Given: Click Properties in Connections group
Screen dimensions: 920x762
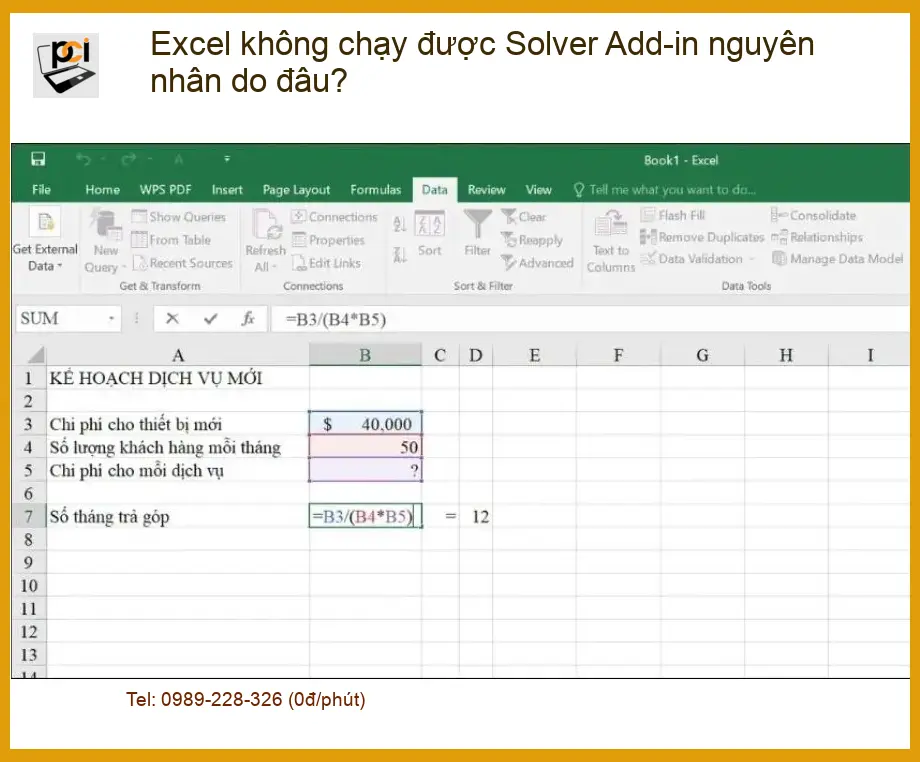Looking at the screenshot, I should (329, 240).
